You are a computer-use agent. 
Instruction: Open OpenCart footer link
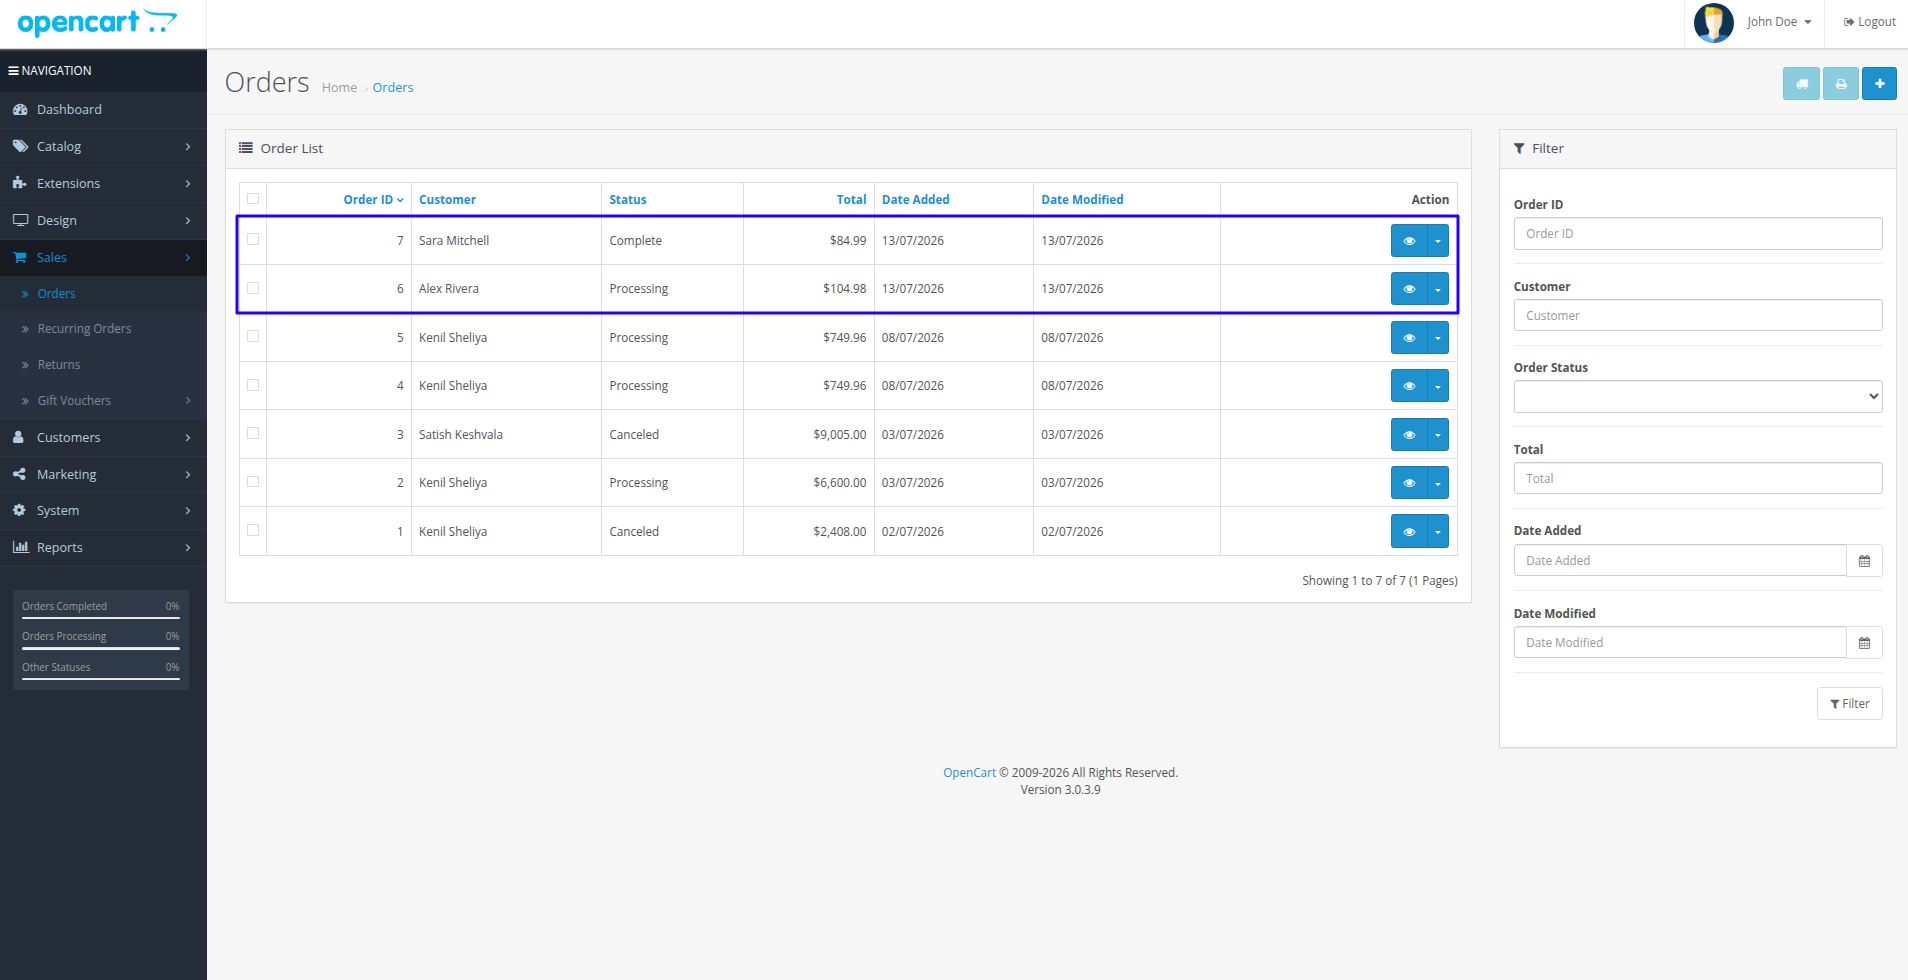point(969,773)
